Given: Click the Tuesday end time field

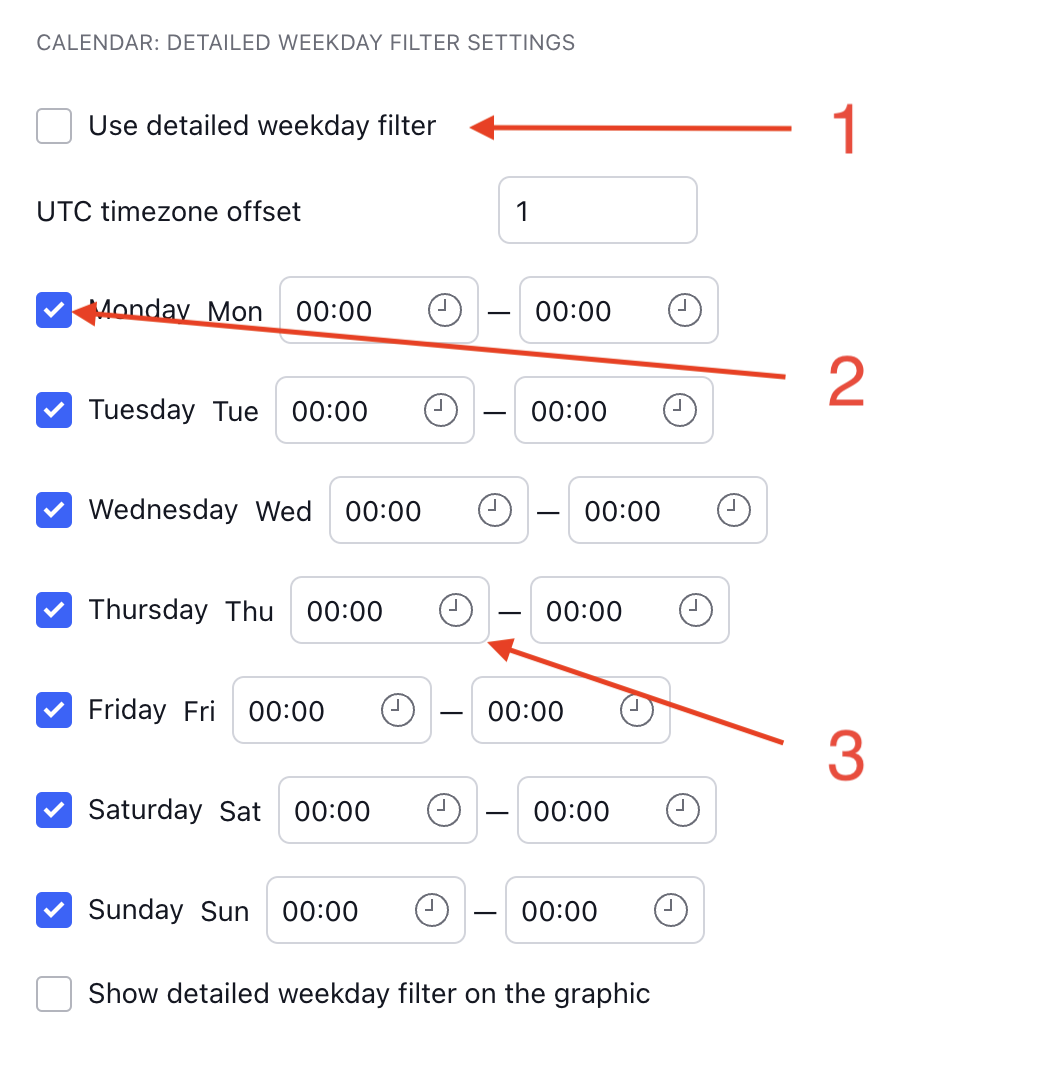Looking at the screenshot, I should [x=614, y=410].
